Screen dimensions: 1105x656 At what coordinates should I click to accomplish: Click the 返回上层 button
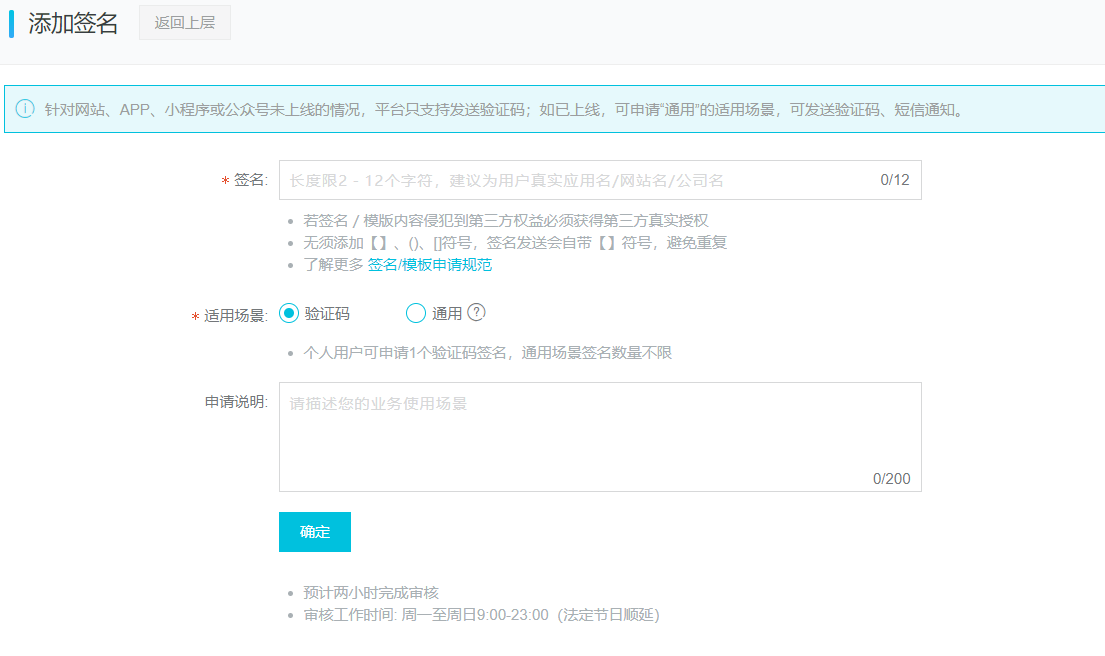184,22
